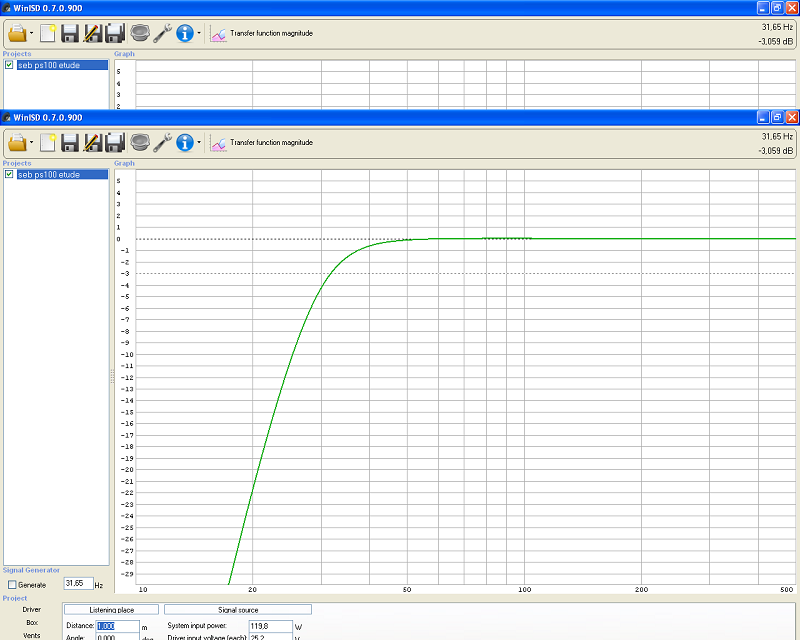Click the System input power field
Viewport: 800px width, 640px height.
270,626
